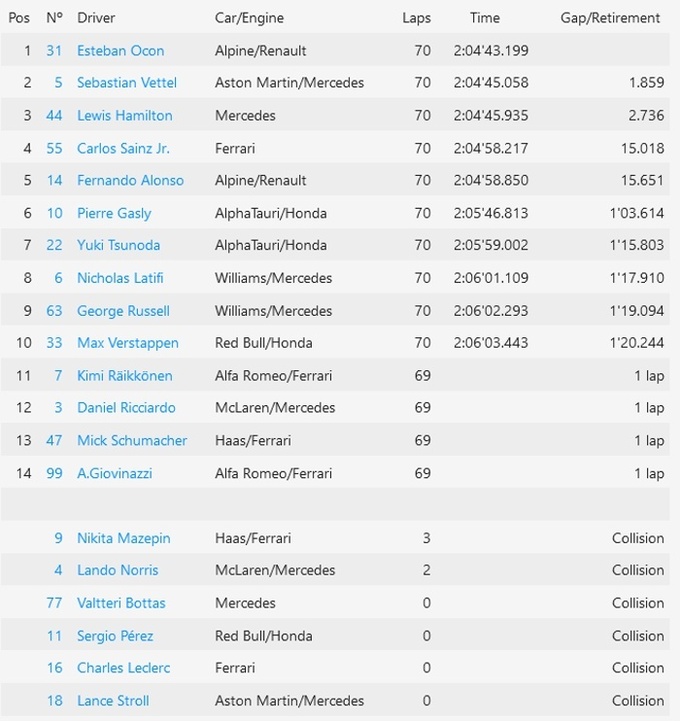Image resolution: width=680 pixels, height=721 pixels.
Task: Click Daniel Ricciardo link
Action: 126,408
